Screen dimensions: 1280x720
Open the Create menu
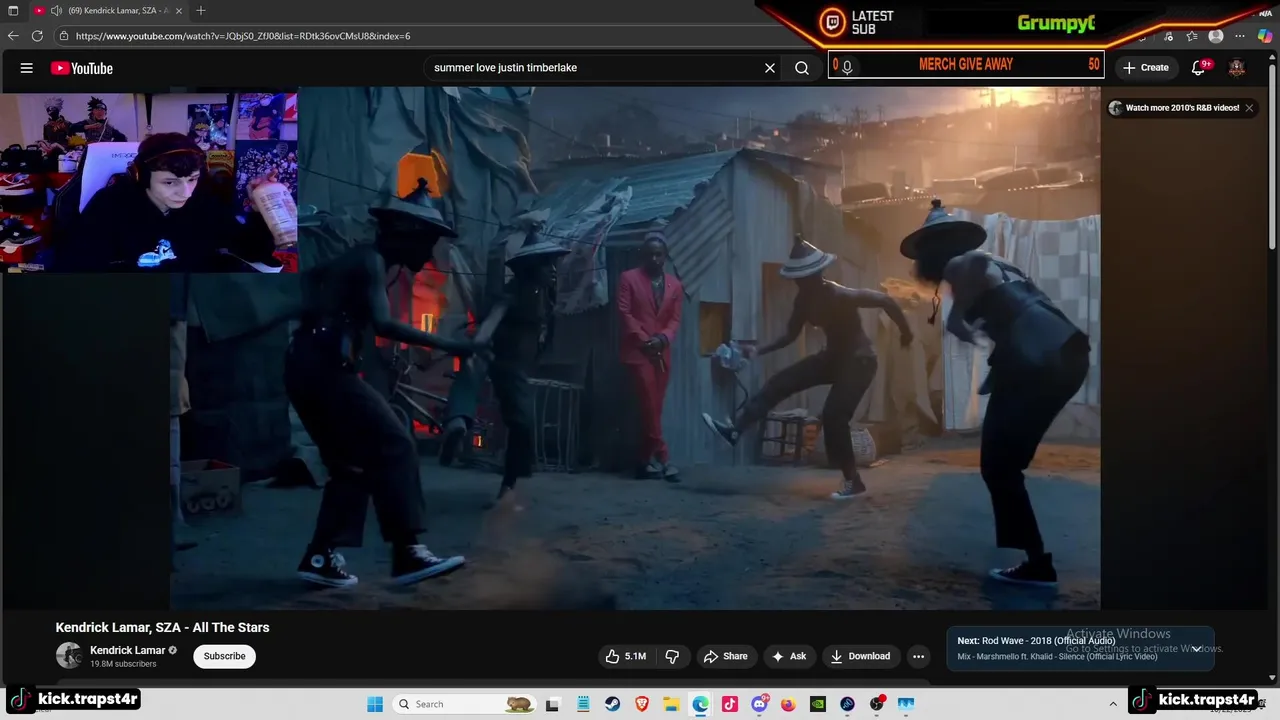click(x=1146, y=68)
